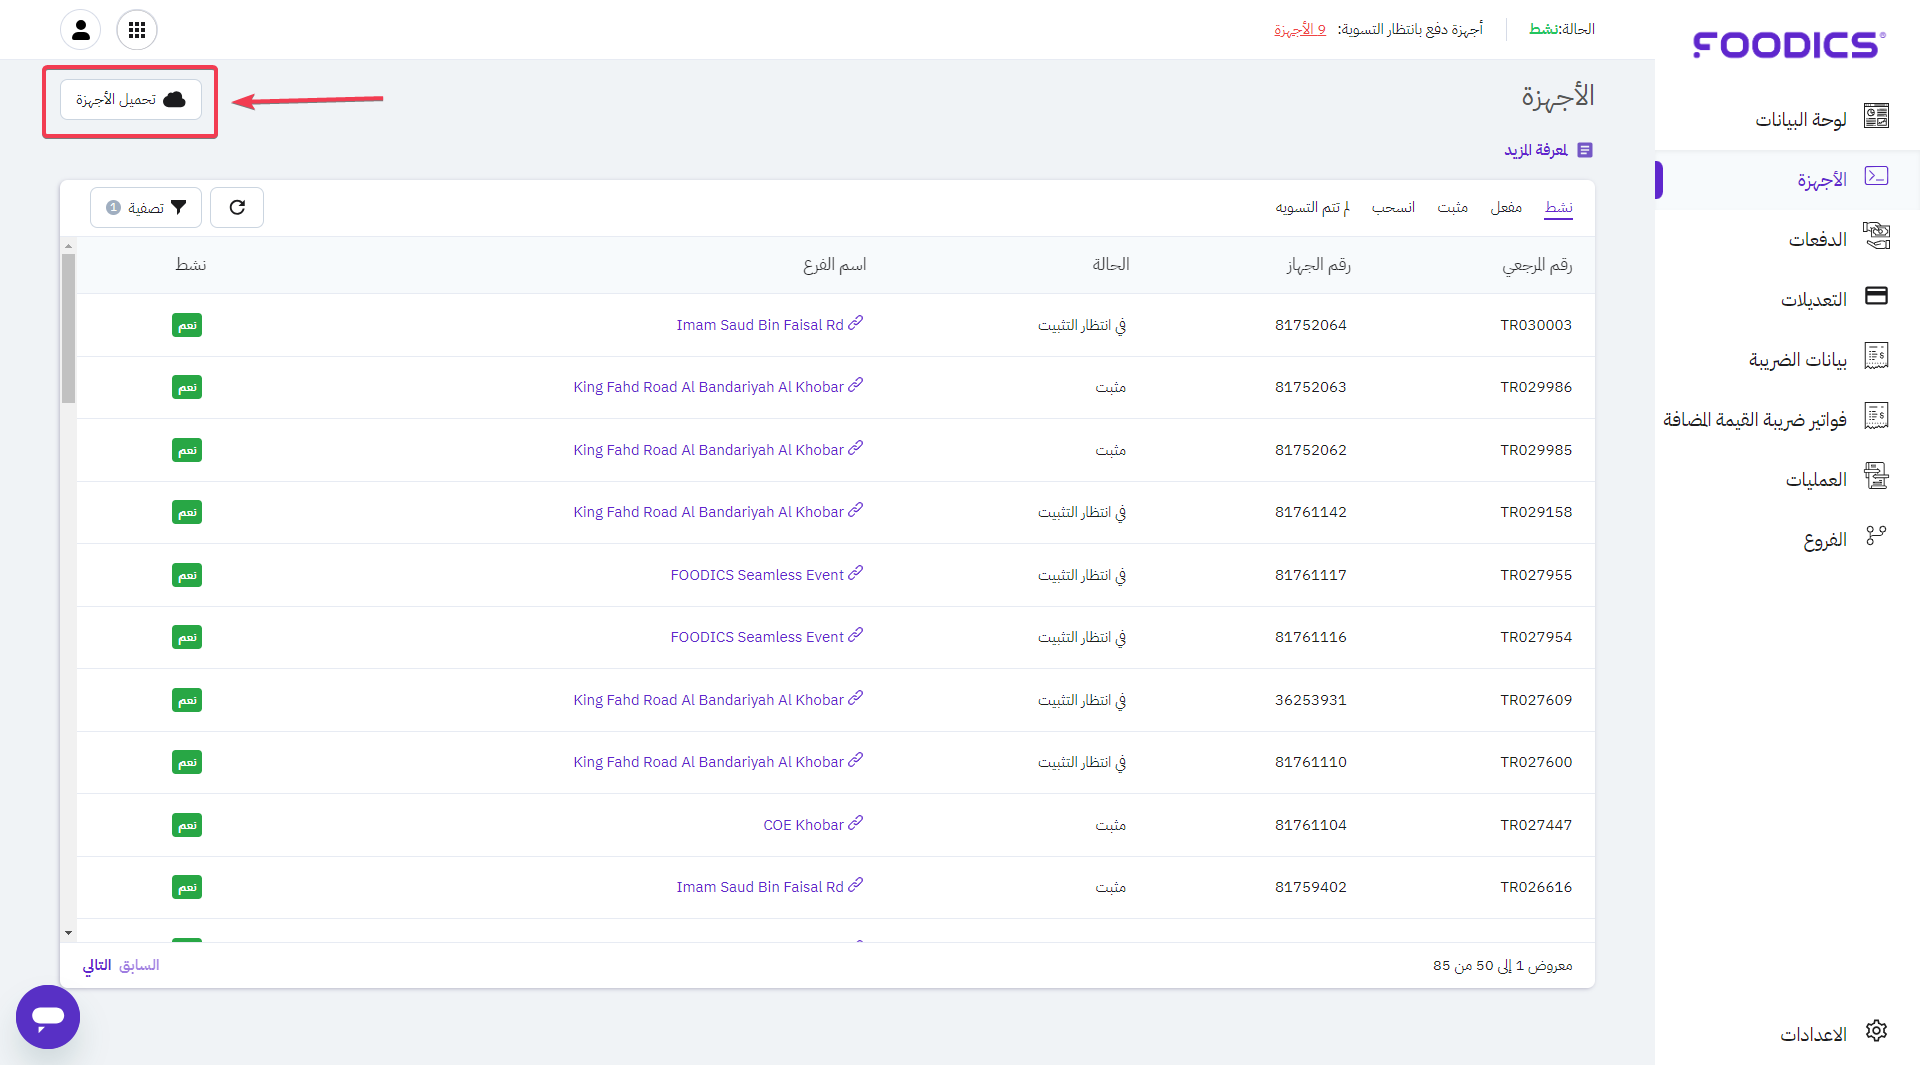The width and height of the screenshot is (1920, 1065).
Task: Click the تحميل الأجهزة download button
Action: (131, 100)
